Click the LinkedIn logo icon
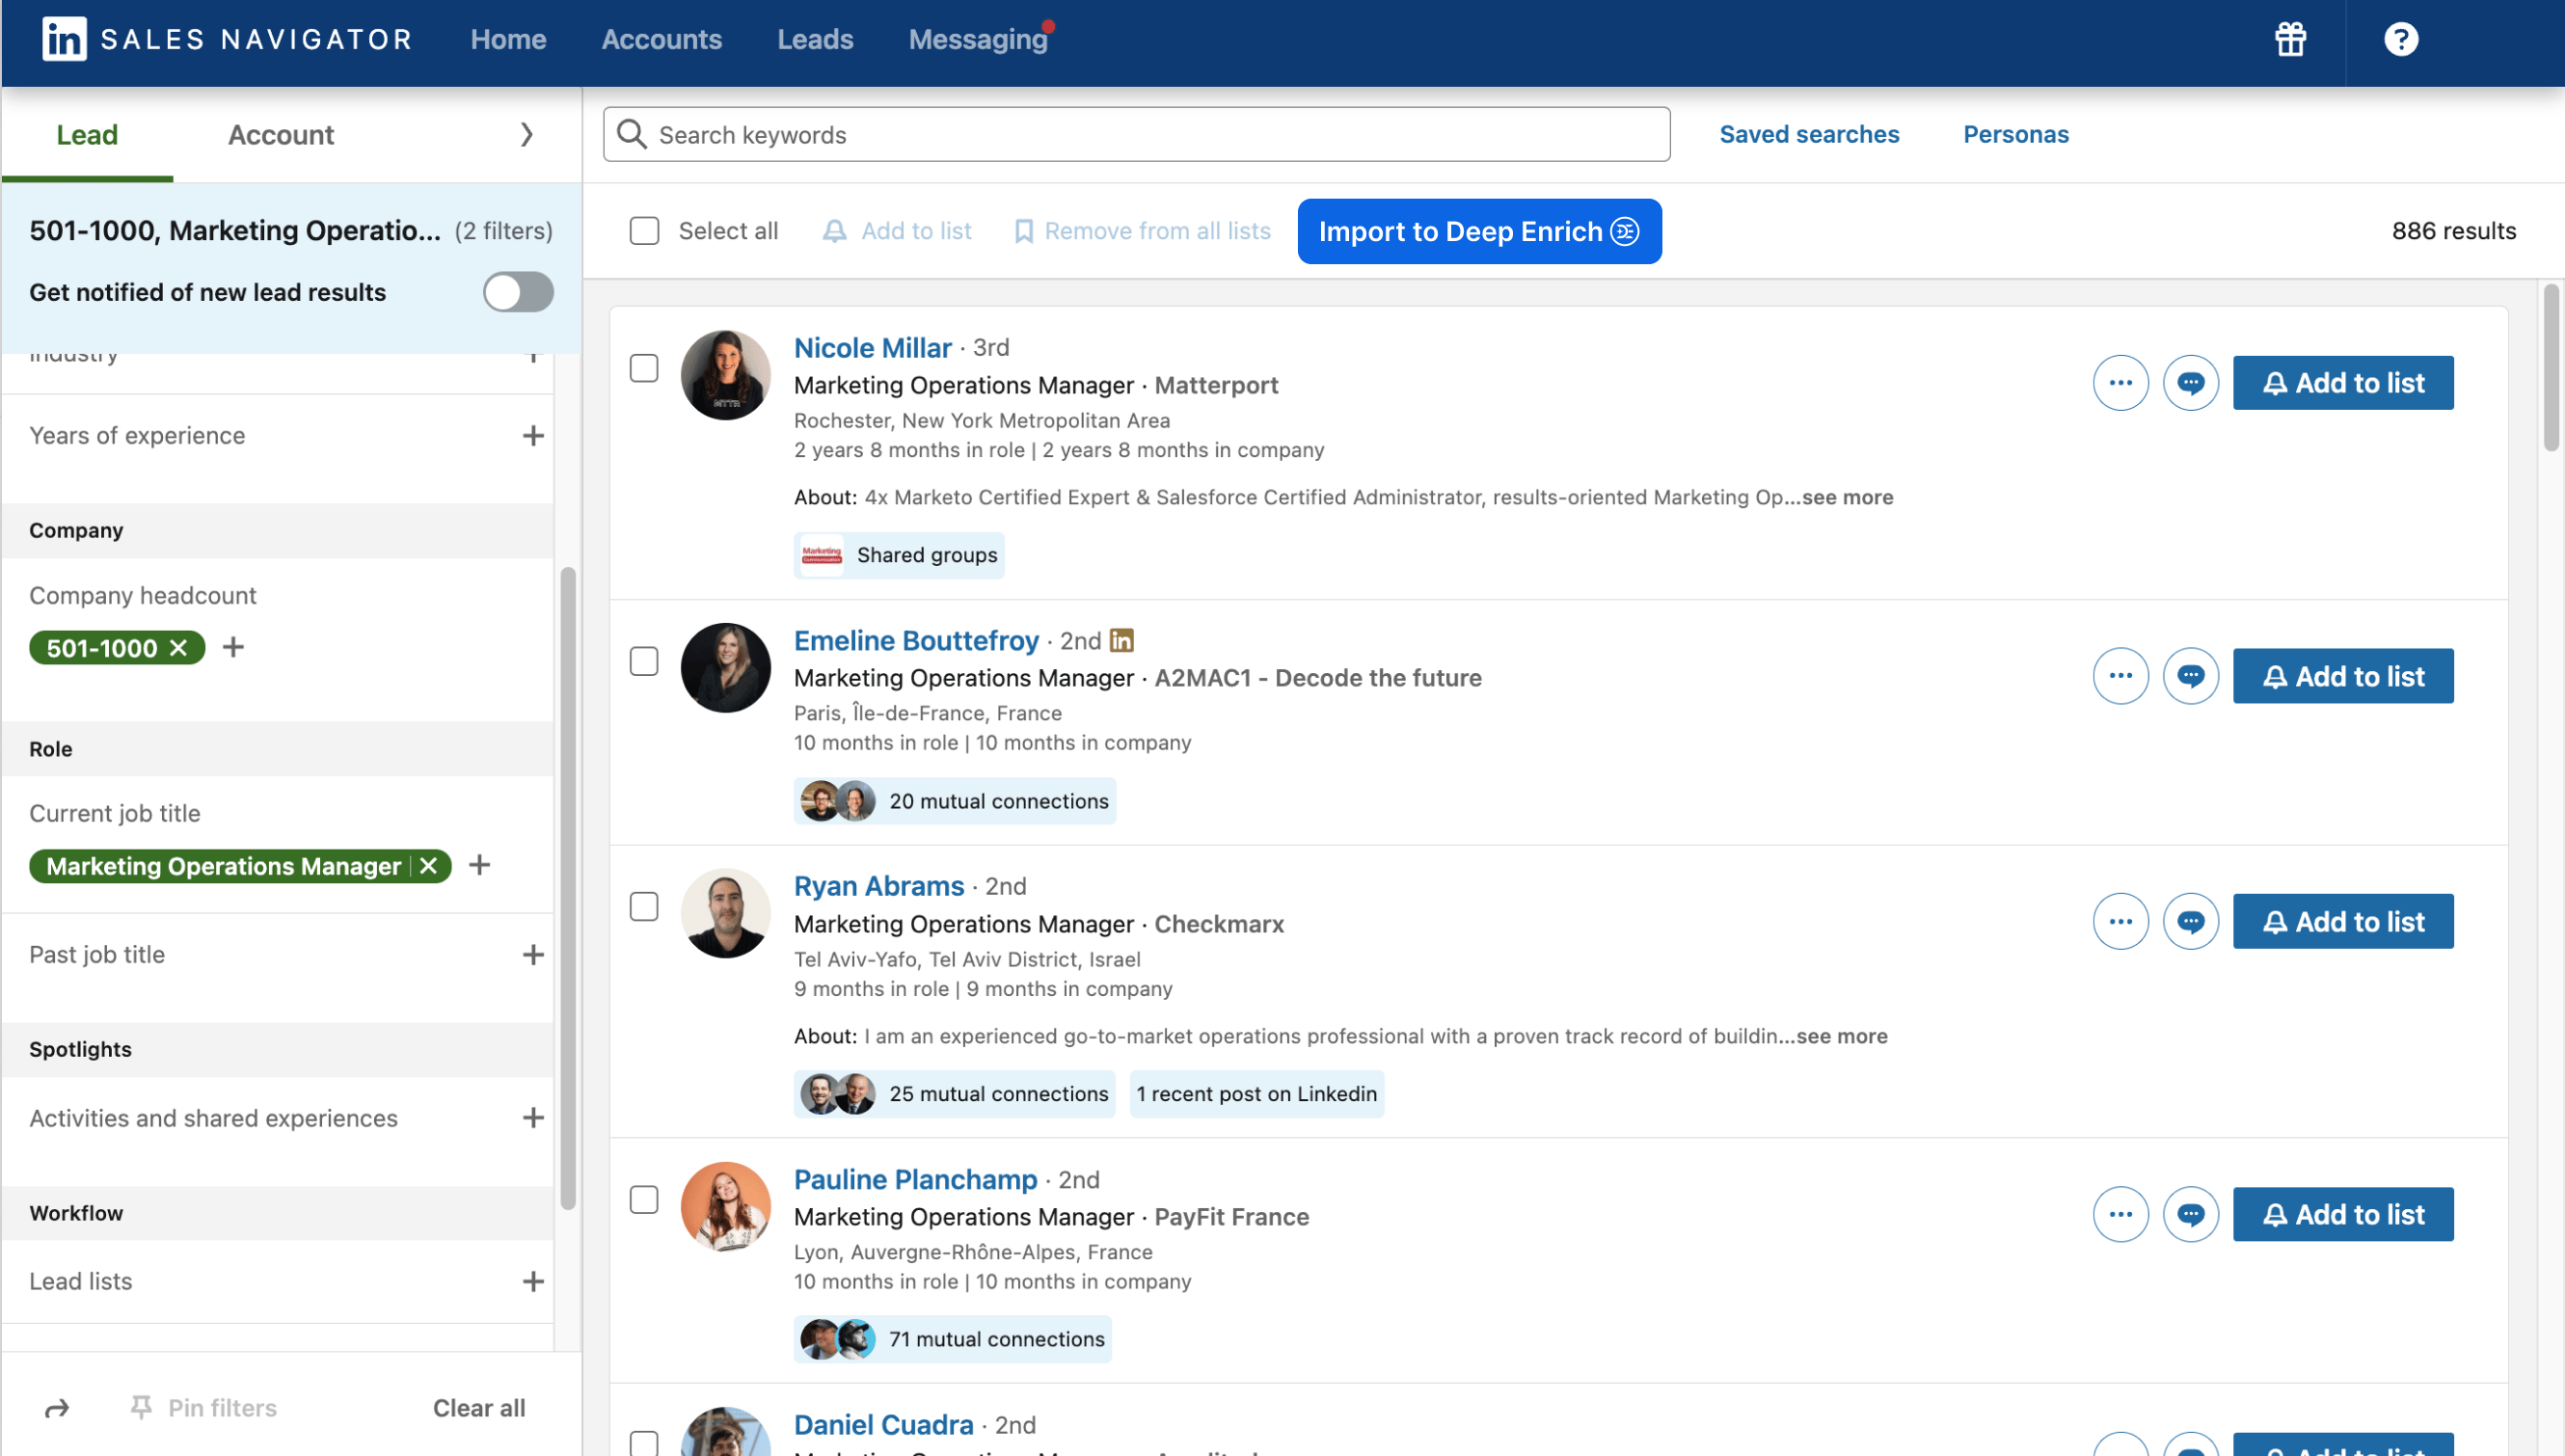The width and height of the screenshot is (2565, 1456). [64, 39]
